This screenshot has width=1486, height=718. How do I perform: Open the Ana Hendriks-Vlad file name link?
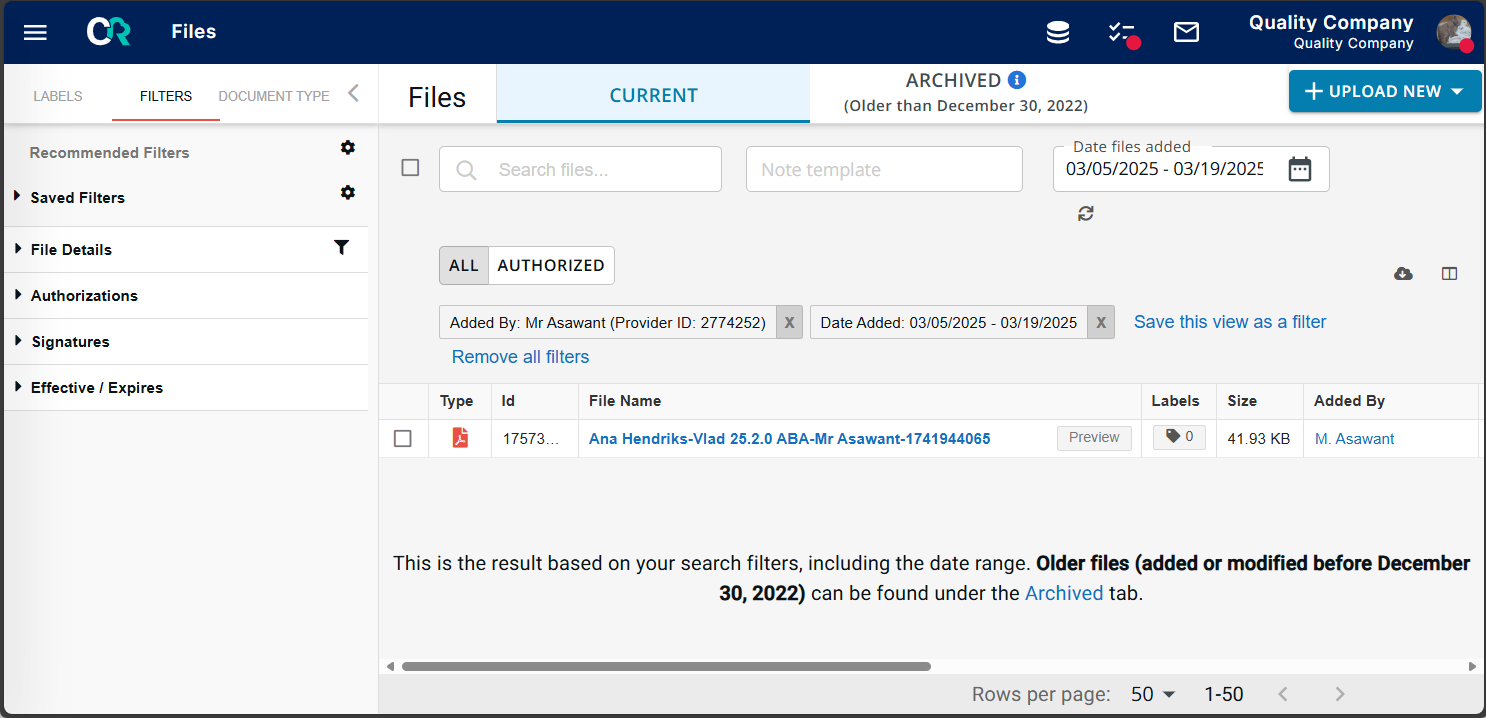pyautogui.click(x=790, y=438)
